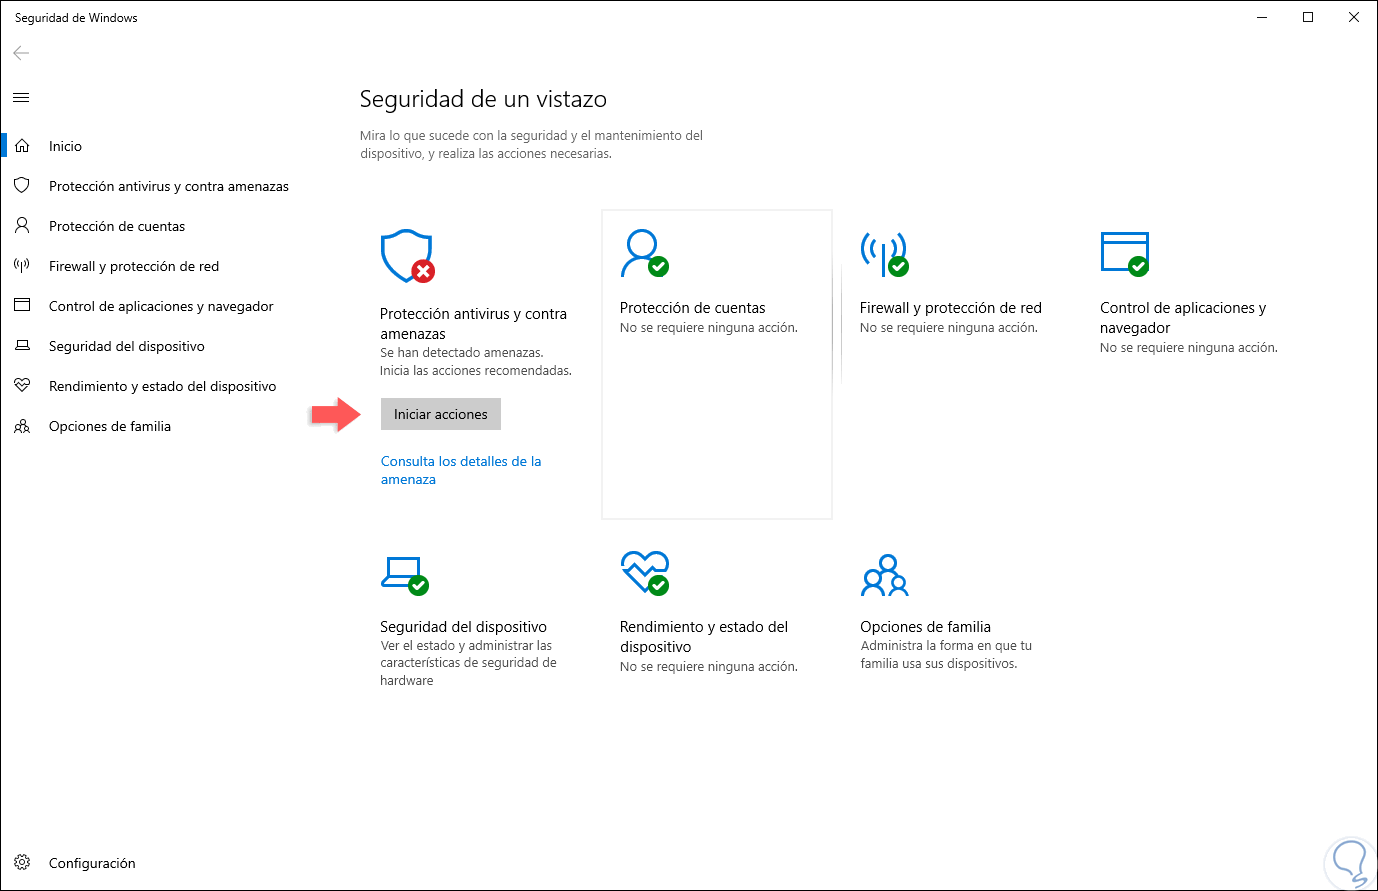
Task: Select Rendimiento y estado del dispositivo
Action: tap(164, 386)
